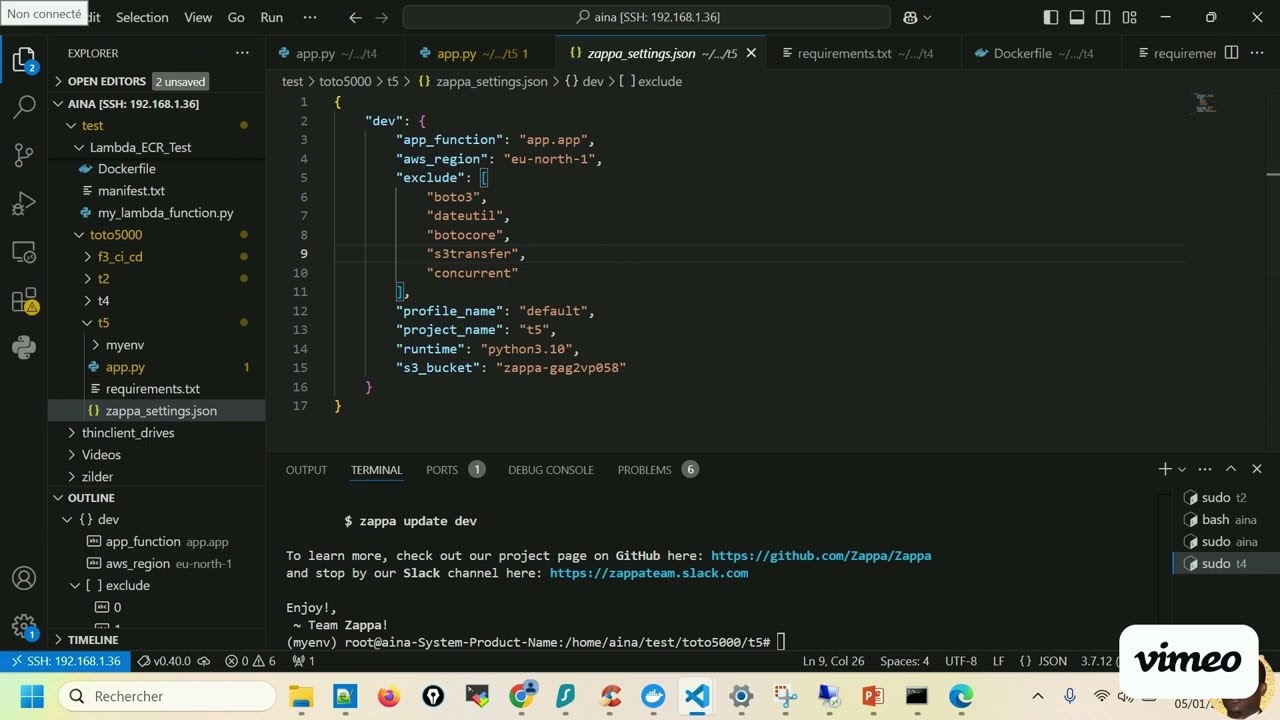The image size is (1280, 720).
Task: Split the editor right
Action: 1231,53
